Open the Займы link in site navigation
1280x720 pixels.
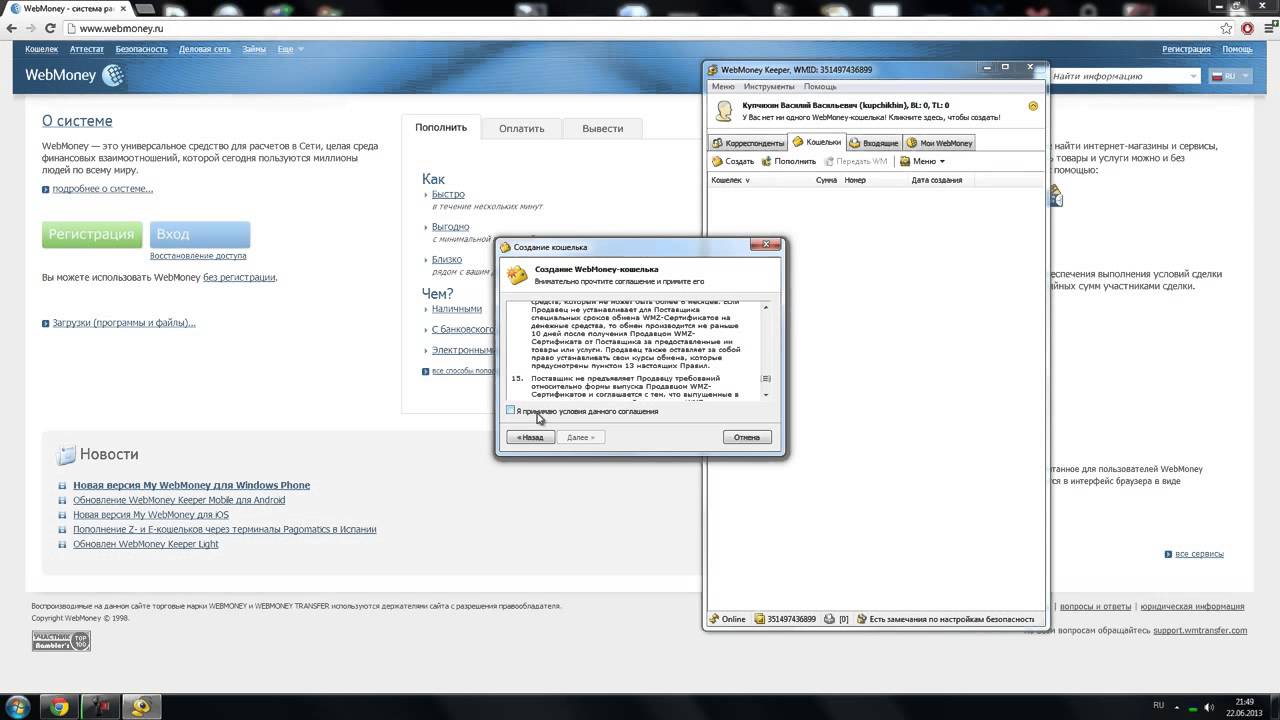click(x=254, y=49)
